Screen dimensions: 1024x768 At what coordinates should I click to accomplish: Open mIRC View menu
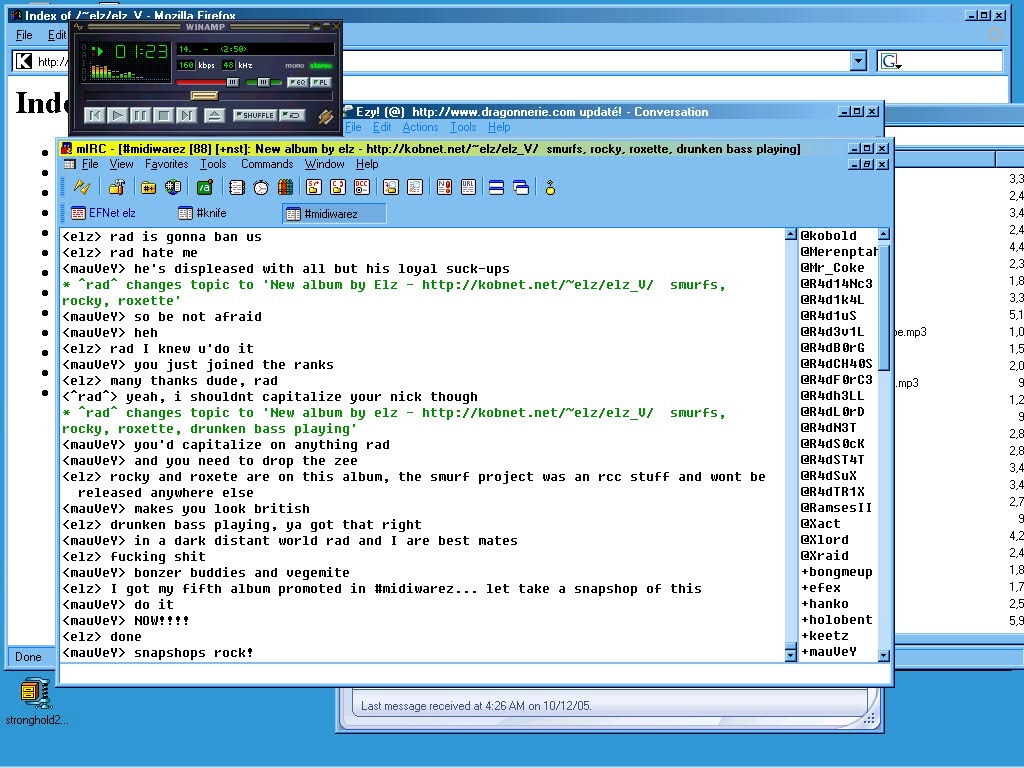tap(121, 164)
